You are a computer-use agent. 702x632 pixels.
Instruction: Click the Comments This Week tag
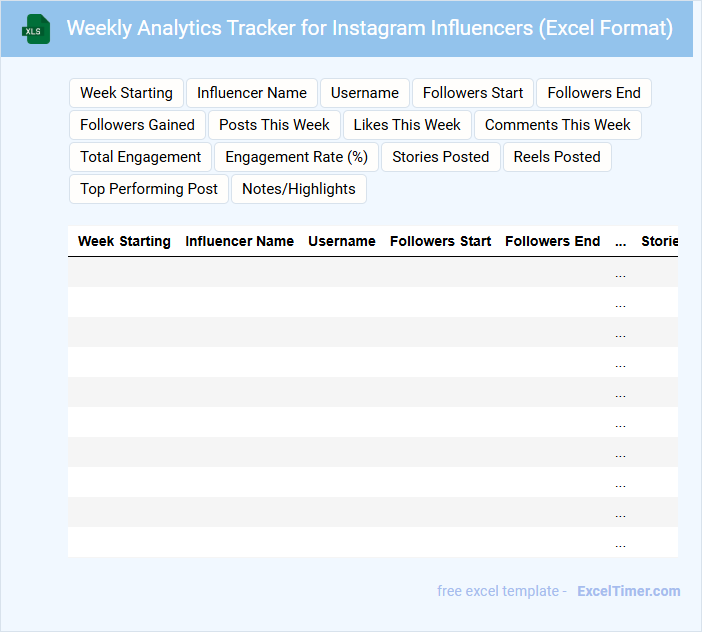pyautogui.click(x=558, y=125)
